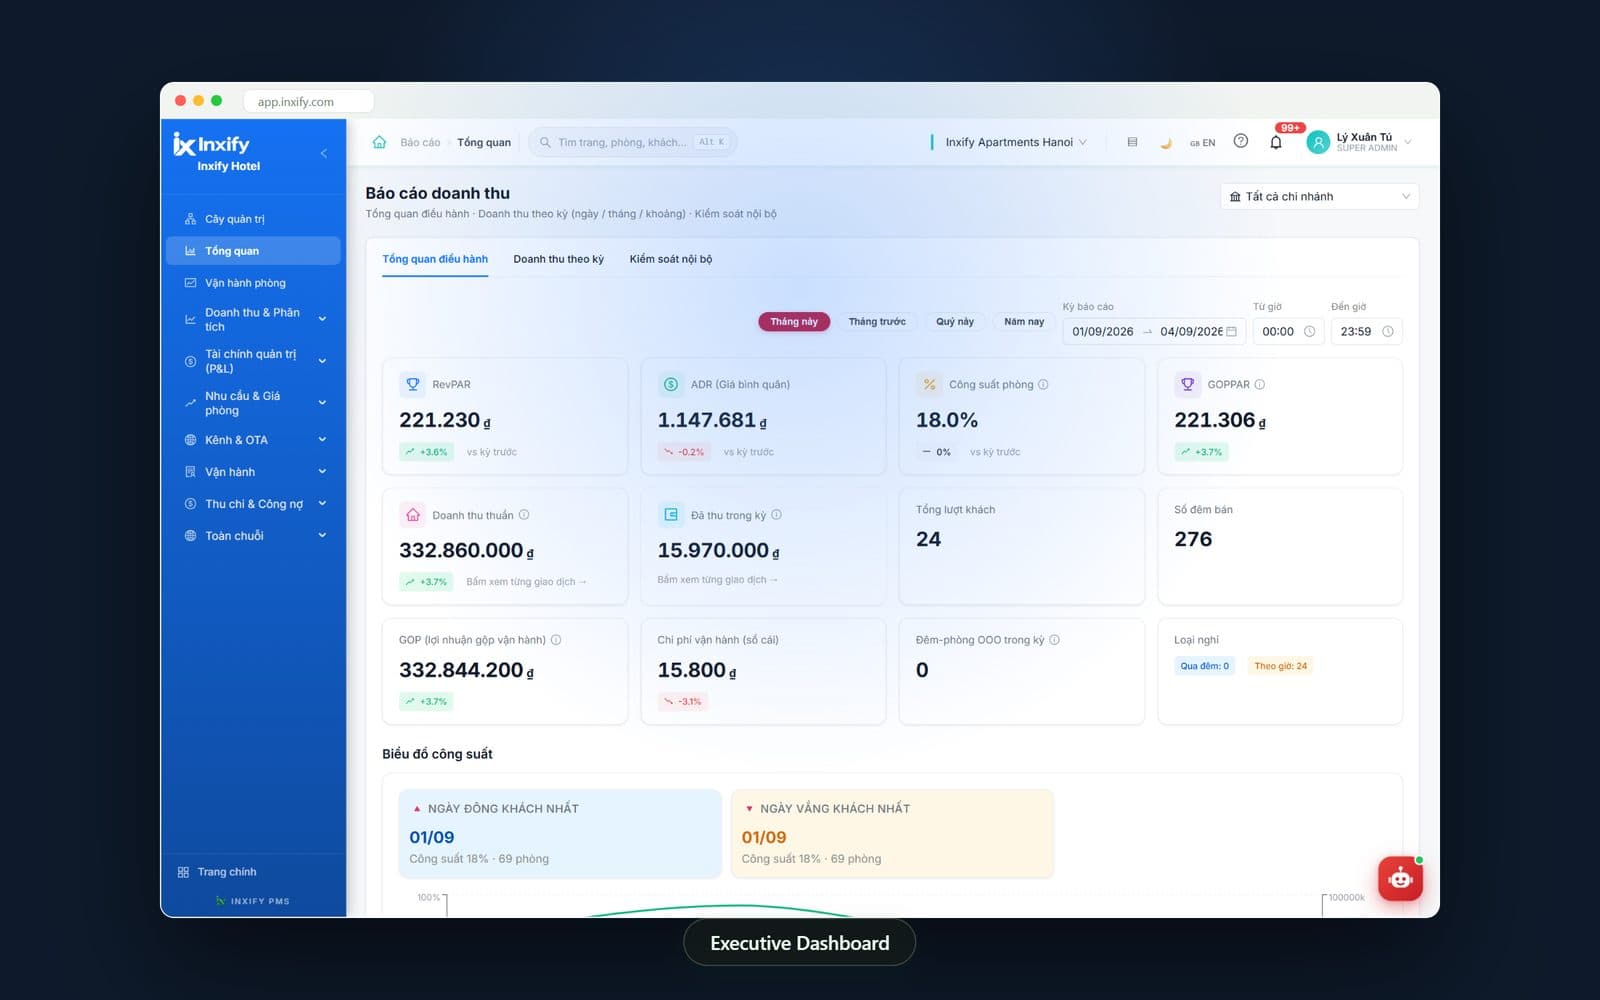Click the RevPAR trophy icon
The image size is (1600, 1000).
click(412, 384)
